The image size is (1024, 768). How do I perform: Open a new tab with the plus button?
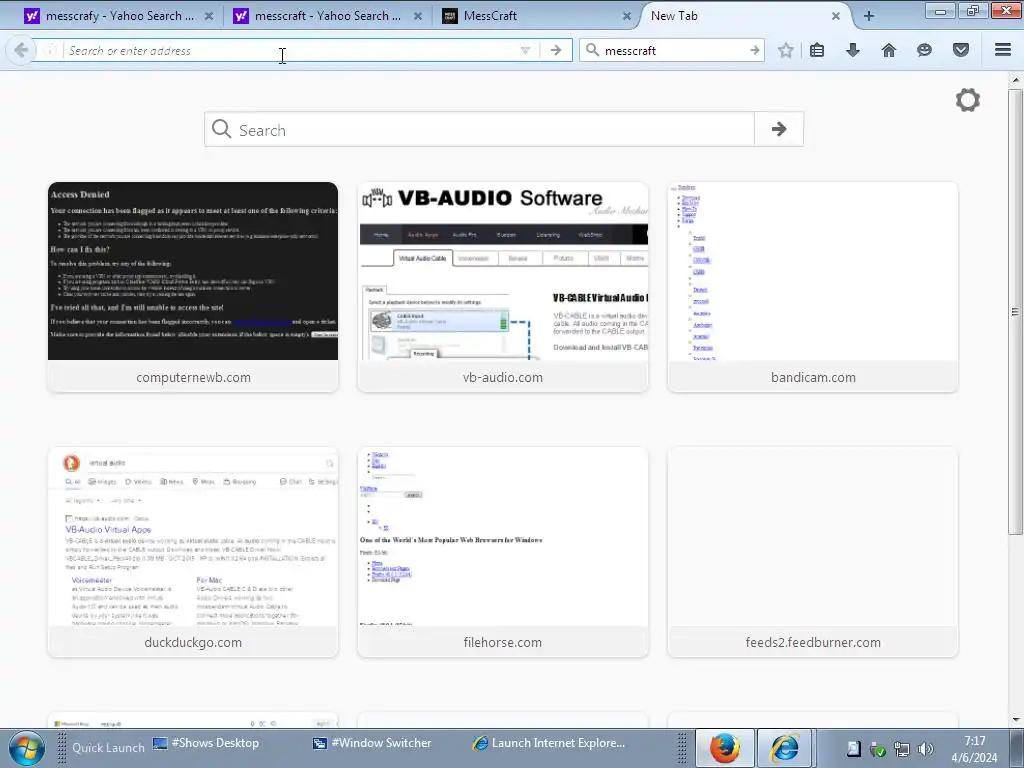pos(869,16)
